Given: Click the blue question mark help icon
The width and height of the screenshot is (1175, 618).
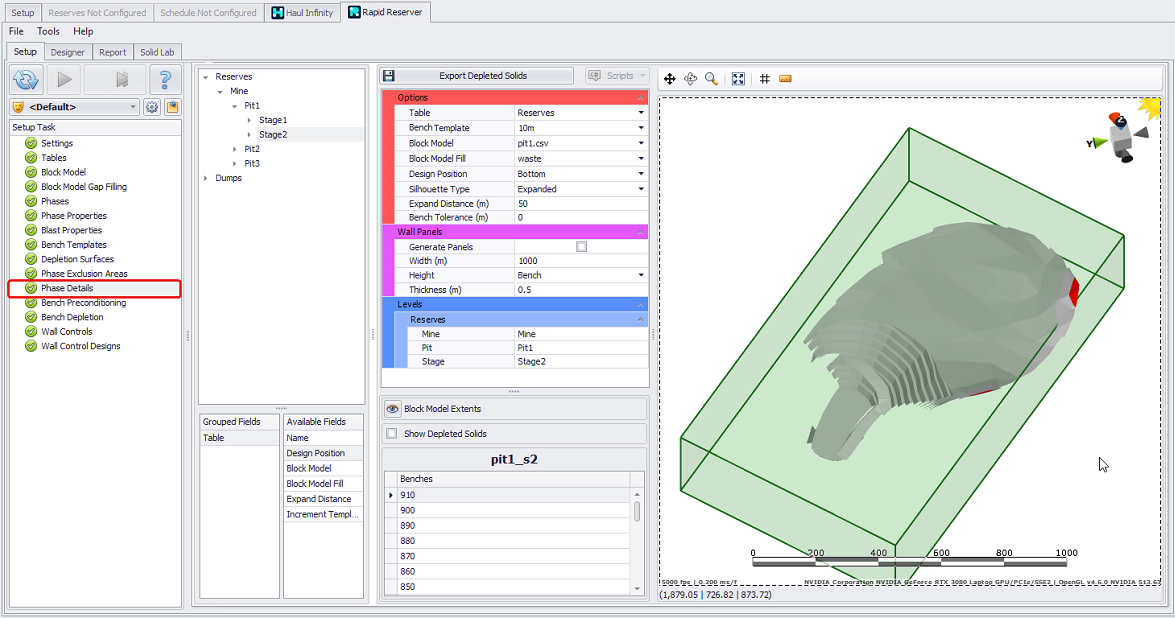Looking at the screenshot, I should click(x=164, y=79).
